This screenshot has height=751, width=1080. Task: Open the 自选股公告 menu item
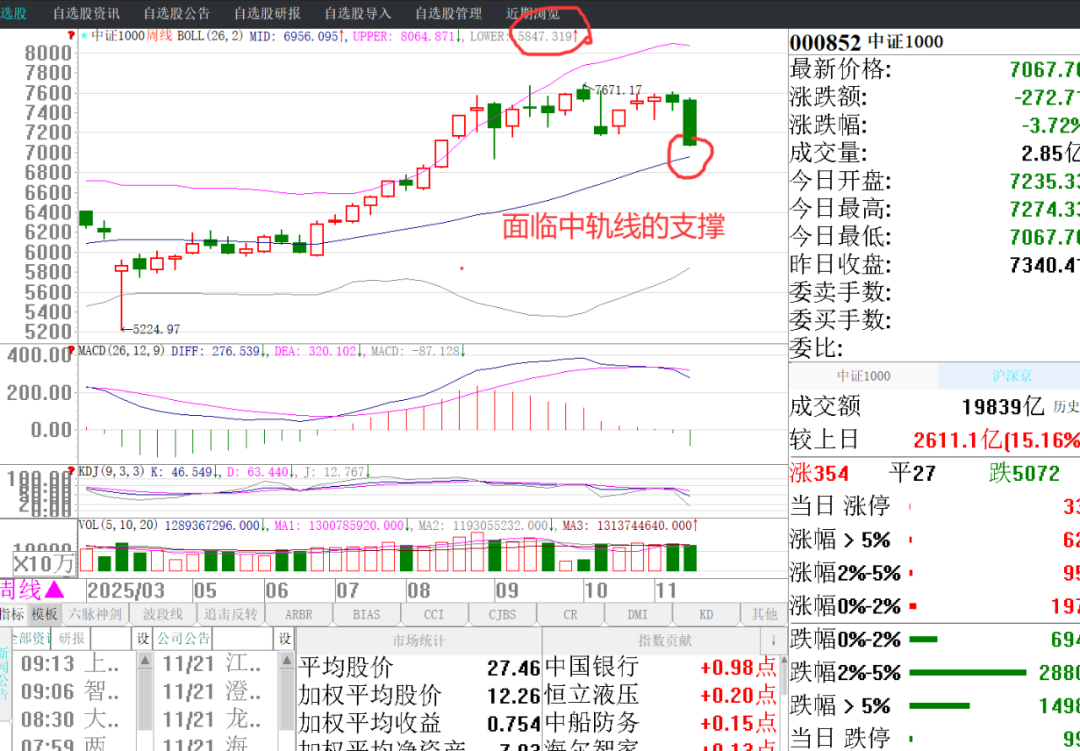pos(176,13)
